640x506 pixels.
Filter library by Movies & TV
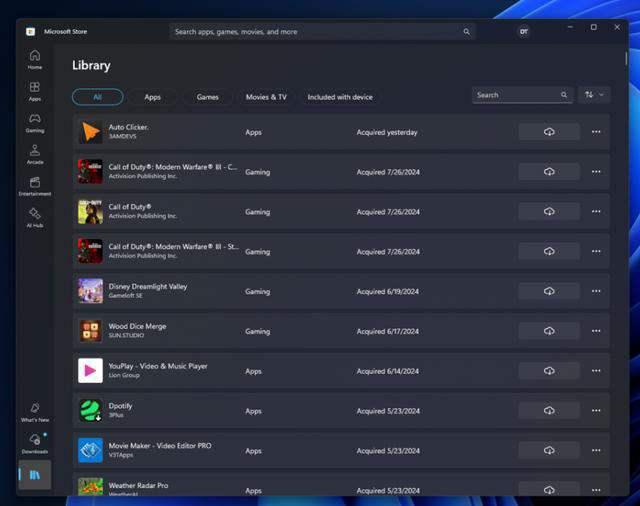[266, 97]
